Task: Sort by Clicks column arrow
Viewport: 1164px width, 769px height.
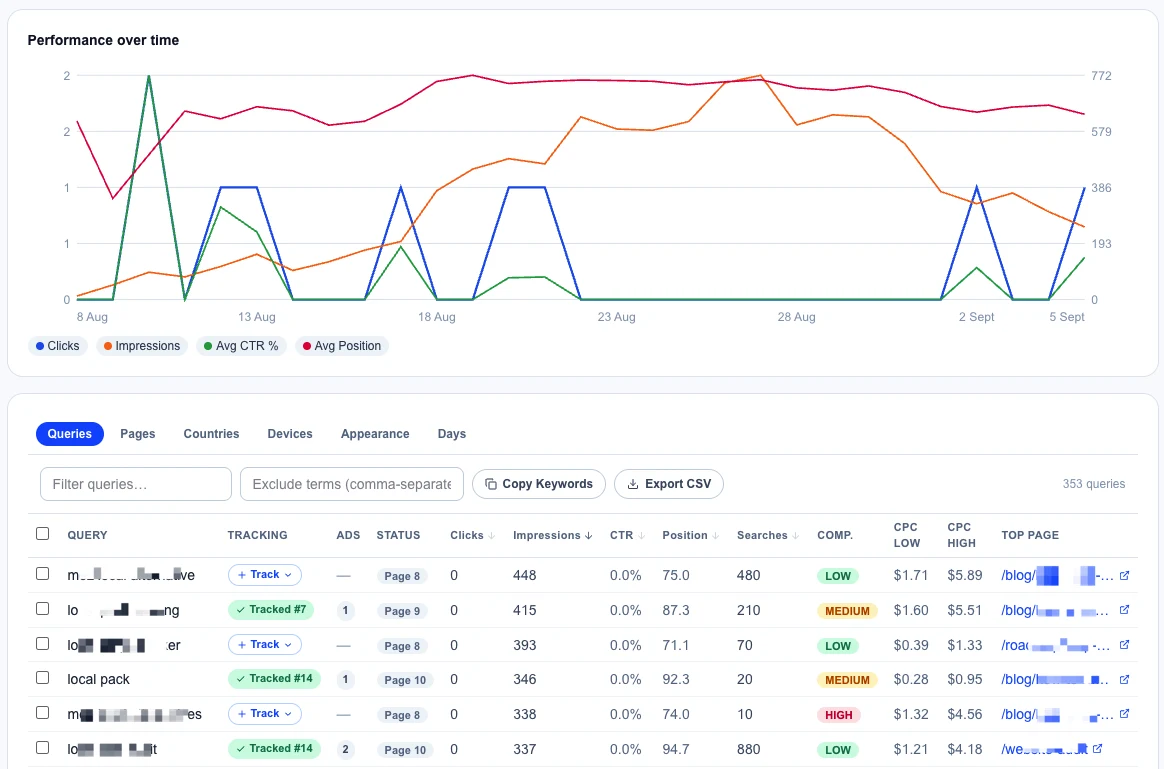Action: [491, 536]
